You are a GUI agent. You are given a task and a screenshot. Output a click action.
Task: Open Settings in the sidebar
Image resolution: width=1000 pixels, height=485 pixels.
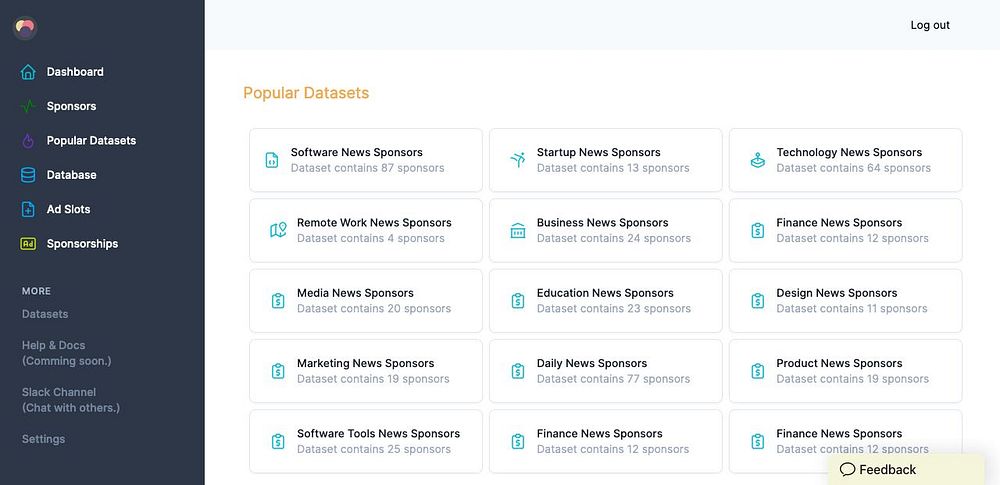44,439
